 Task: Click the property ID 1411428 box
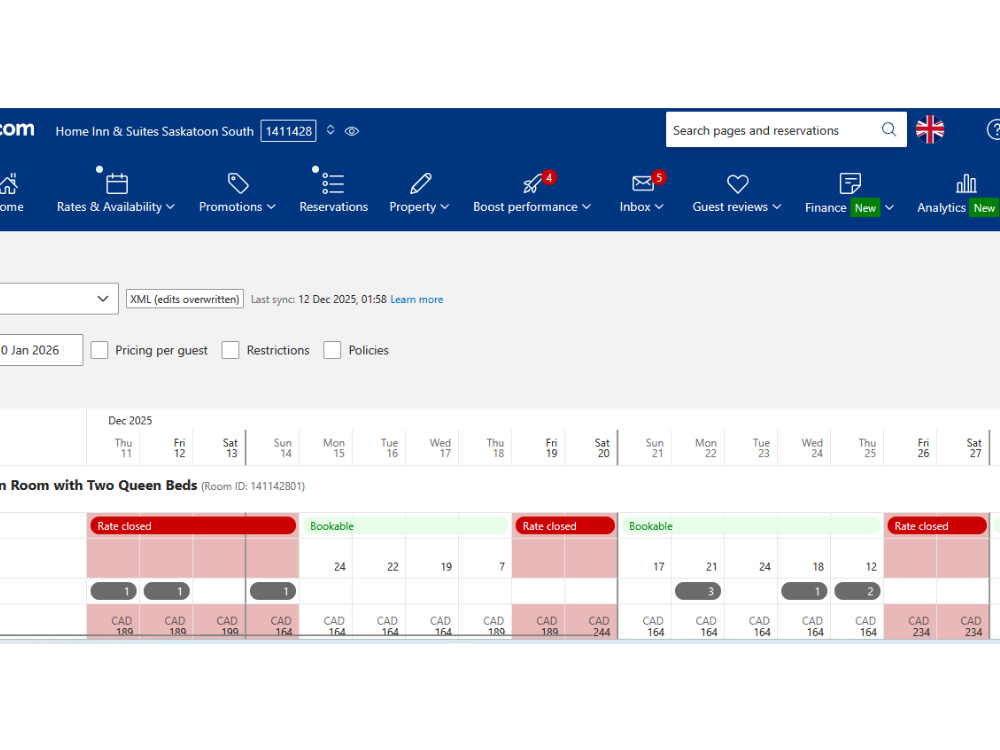288,131
